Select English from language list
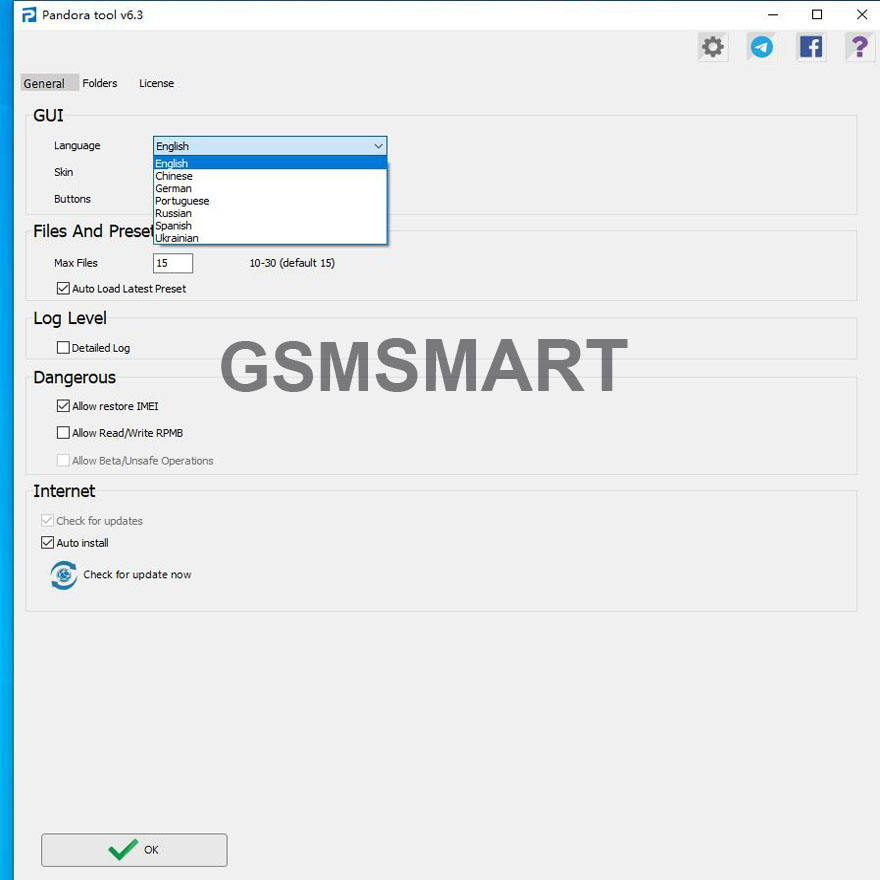Viewport: 880px width, 880px height. pos(270,163)
